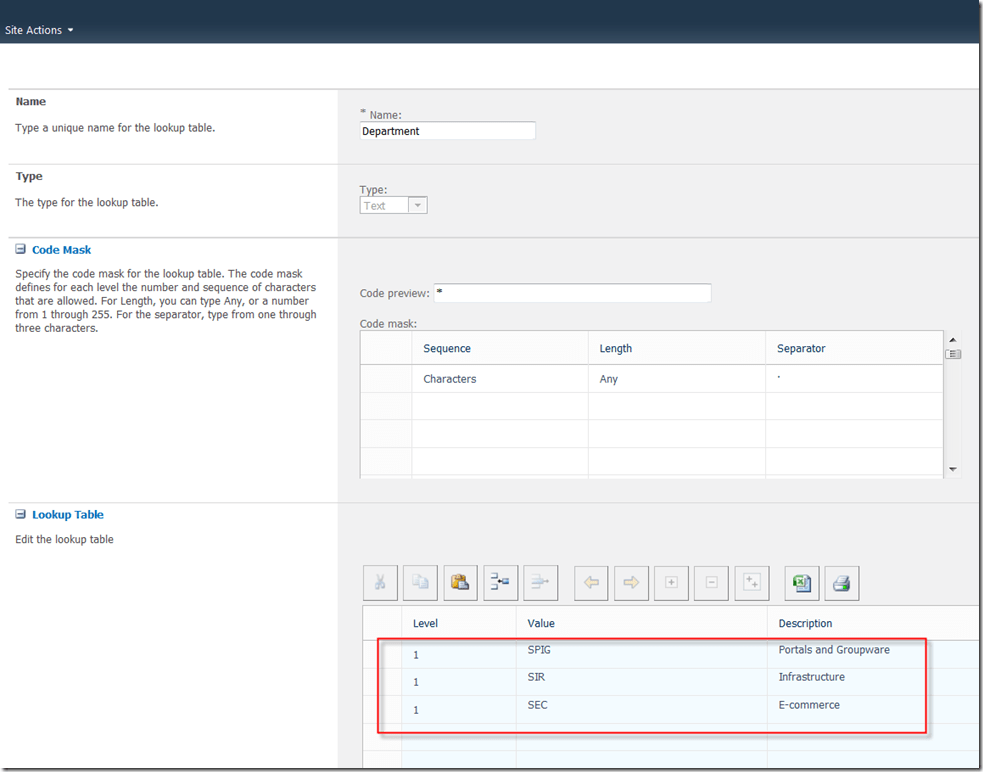The width and height of the screenshot is (983, 772).
Task: Click the Indent right arrow icon
Action: click(x=631, y=583)
